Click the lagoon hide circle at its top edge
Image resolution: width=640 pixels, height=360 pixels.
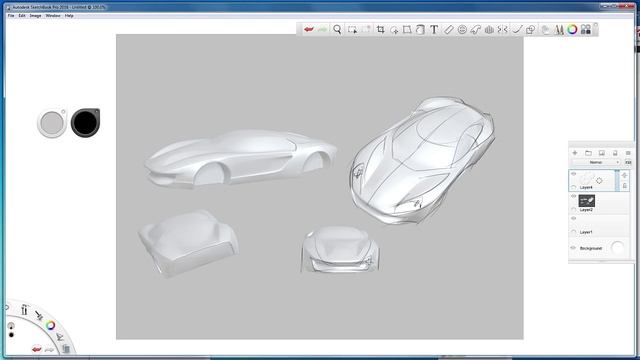tap(7, 308)
